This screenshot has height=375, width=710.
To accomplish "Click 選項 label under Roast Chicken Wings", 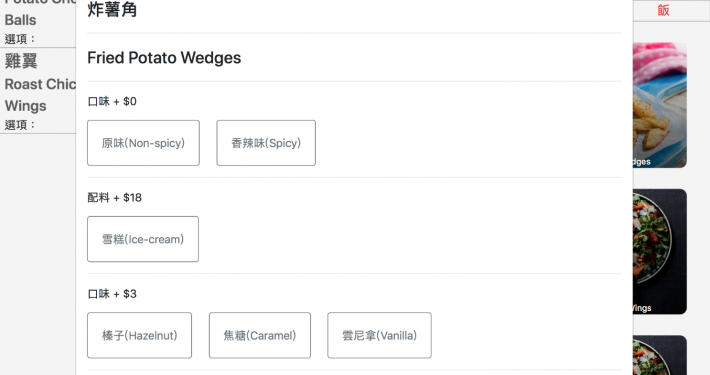I will [x=19, y=125].
